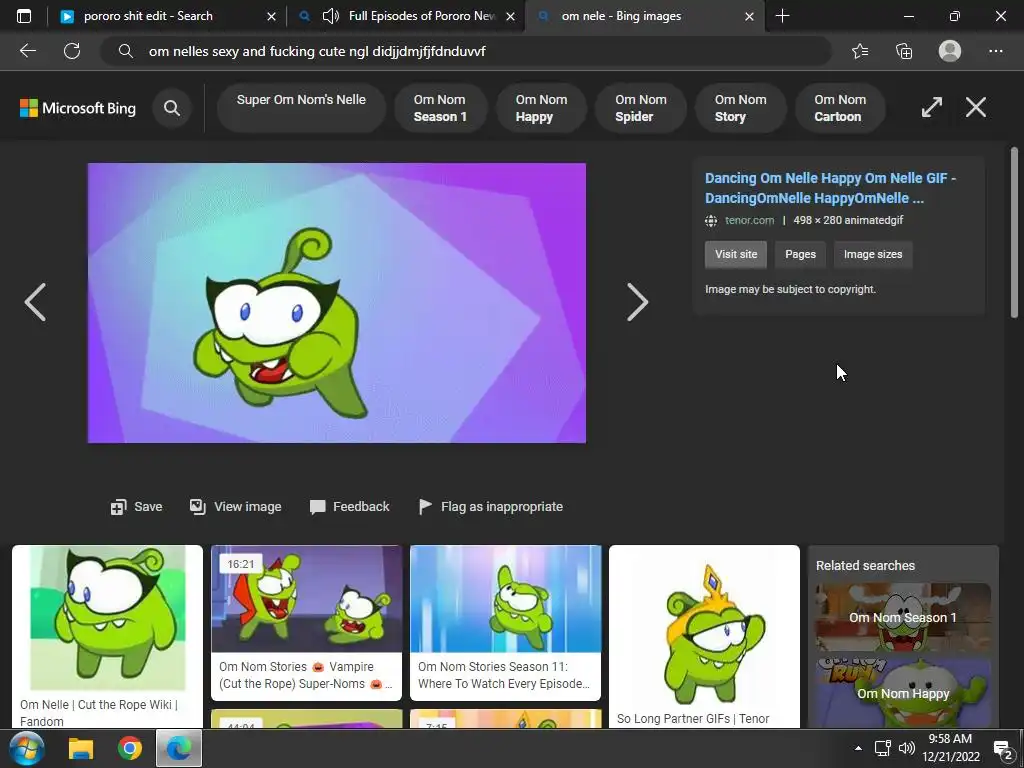The height and width of the screenshot is (768, 1024).
Task: Open Om Nom Season 1 related search
Action: tap(903, 617)
